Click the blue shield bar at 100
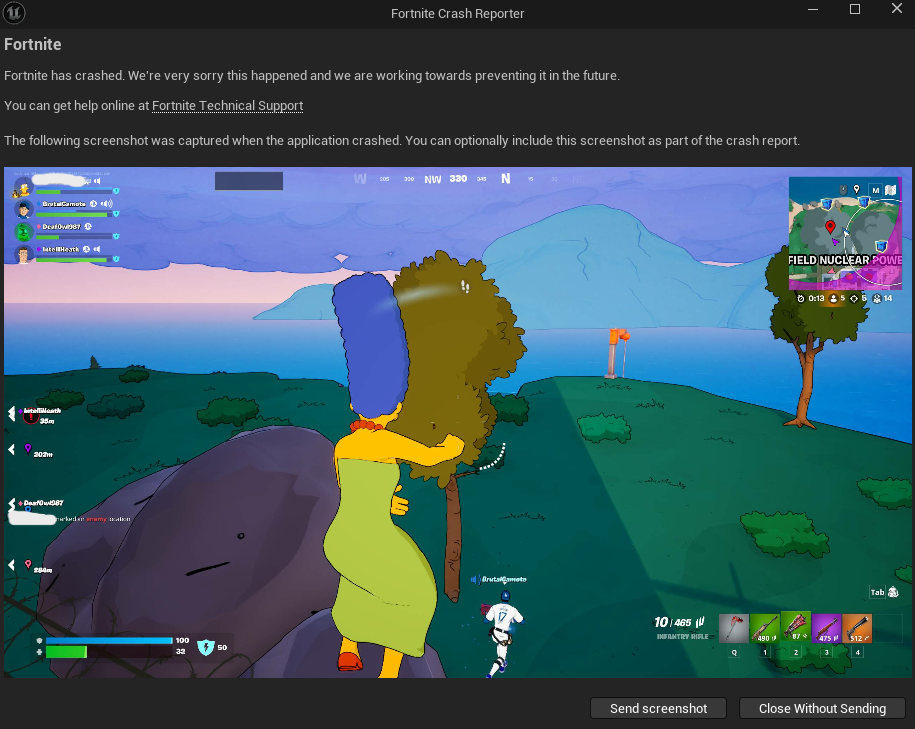Screen dimensions: 915x729 coord(109,640)
